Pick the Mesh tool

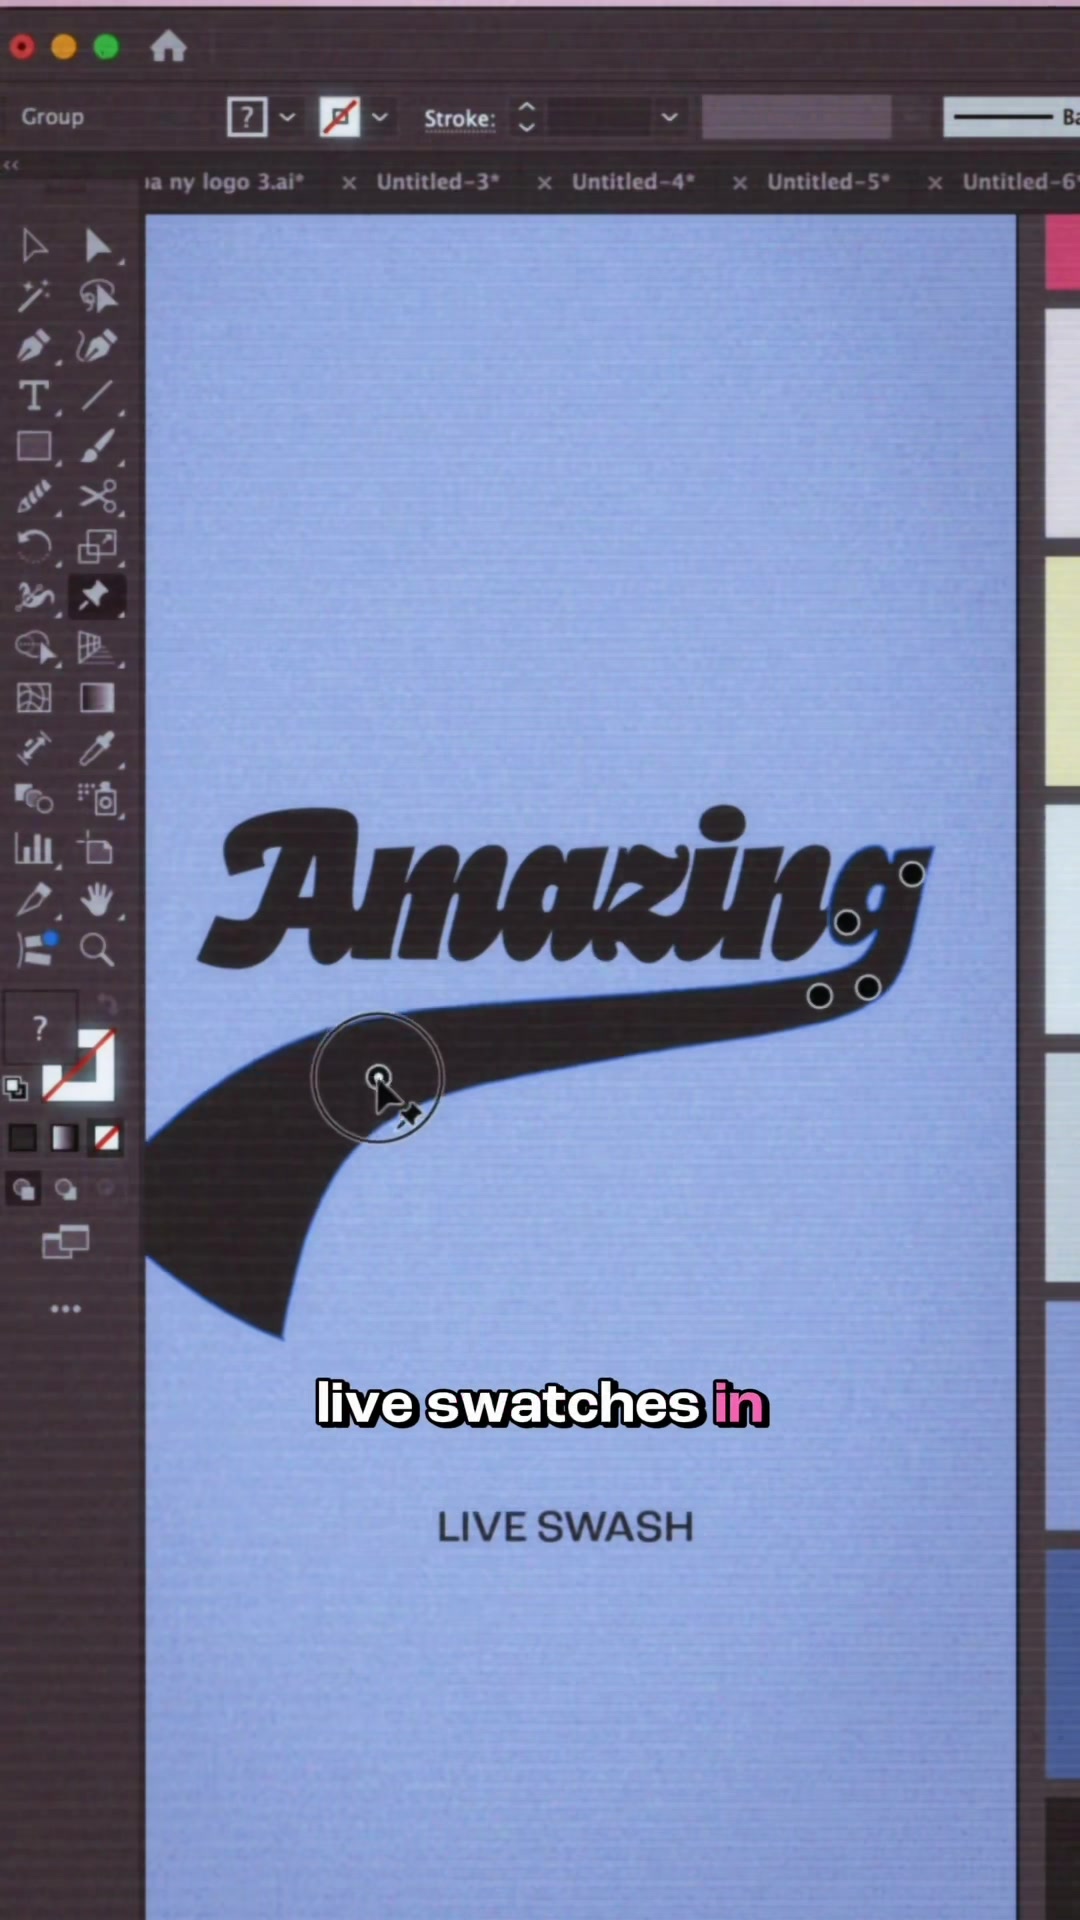34,698
